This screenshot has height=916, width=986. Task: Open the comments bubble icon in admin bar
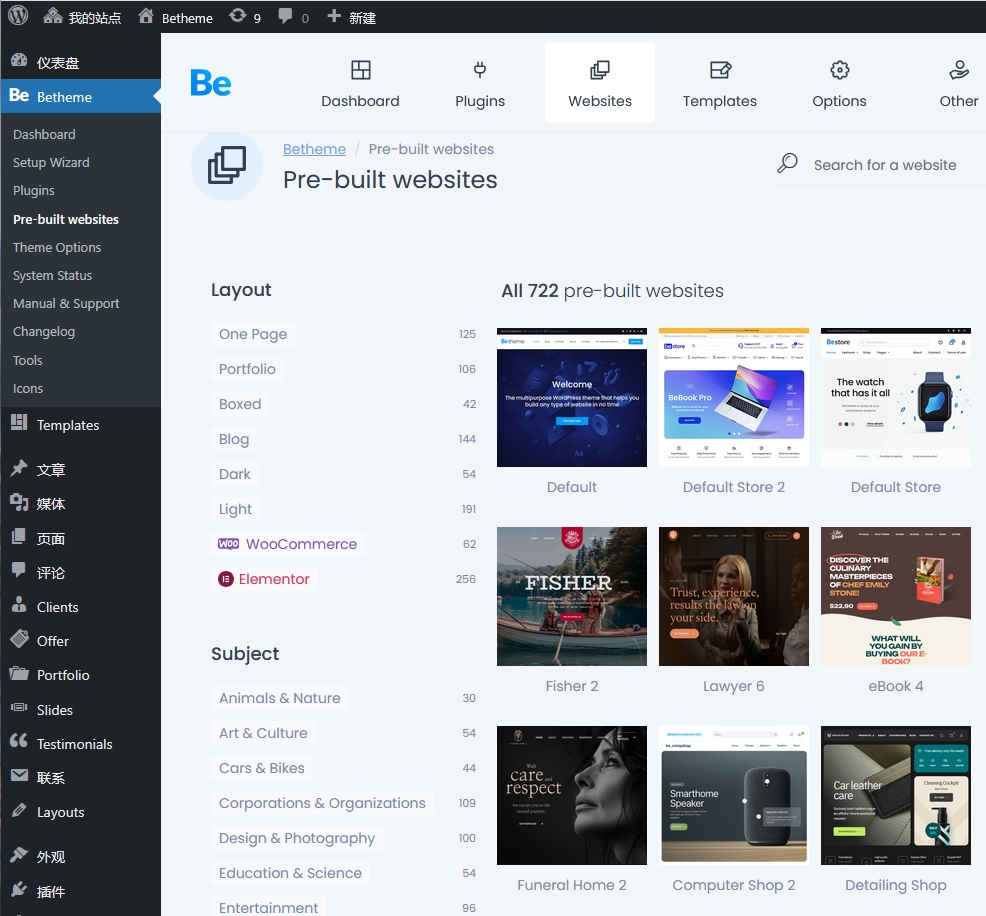pos(285,16)
